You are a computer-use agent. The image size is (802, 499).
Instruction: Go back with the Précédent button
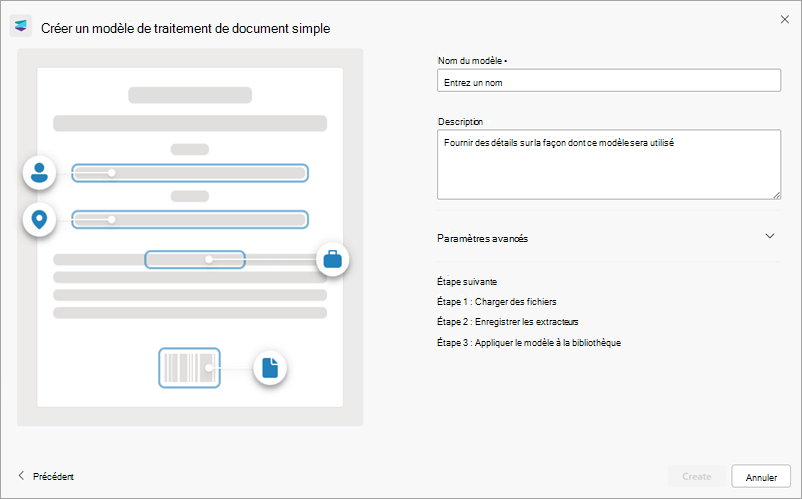[x=46, y=476]
